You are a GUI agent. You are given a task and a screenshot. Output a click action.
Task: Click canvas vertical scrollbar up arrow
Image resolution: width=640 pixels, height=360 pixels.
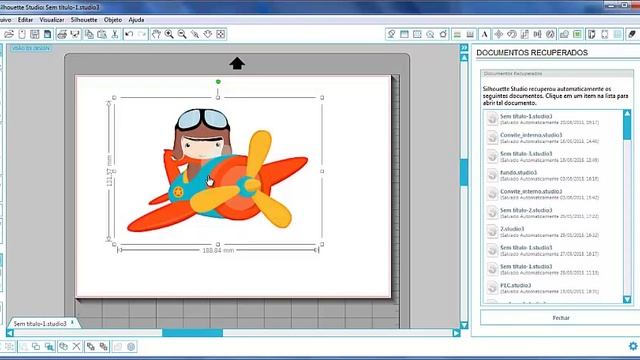coord(464,58)
